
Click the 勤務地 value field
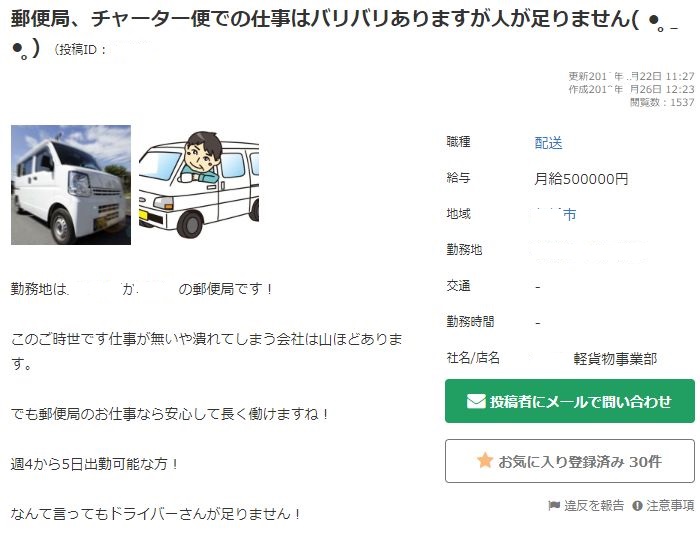pyautogui.click(x=589, y=250)
